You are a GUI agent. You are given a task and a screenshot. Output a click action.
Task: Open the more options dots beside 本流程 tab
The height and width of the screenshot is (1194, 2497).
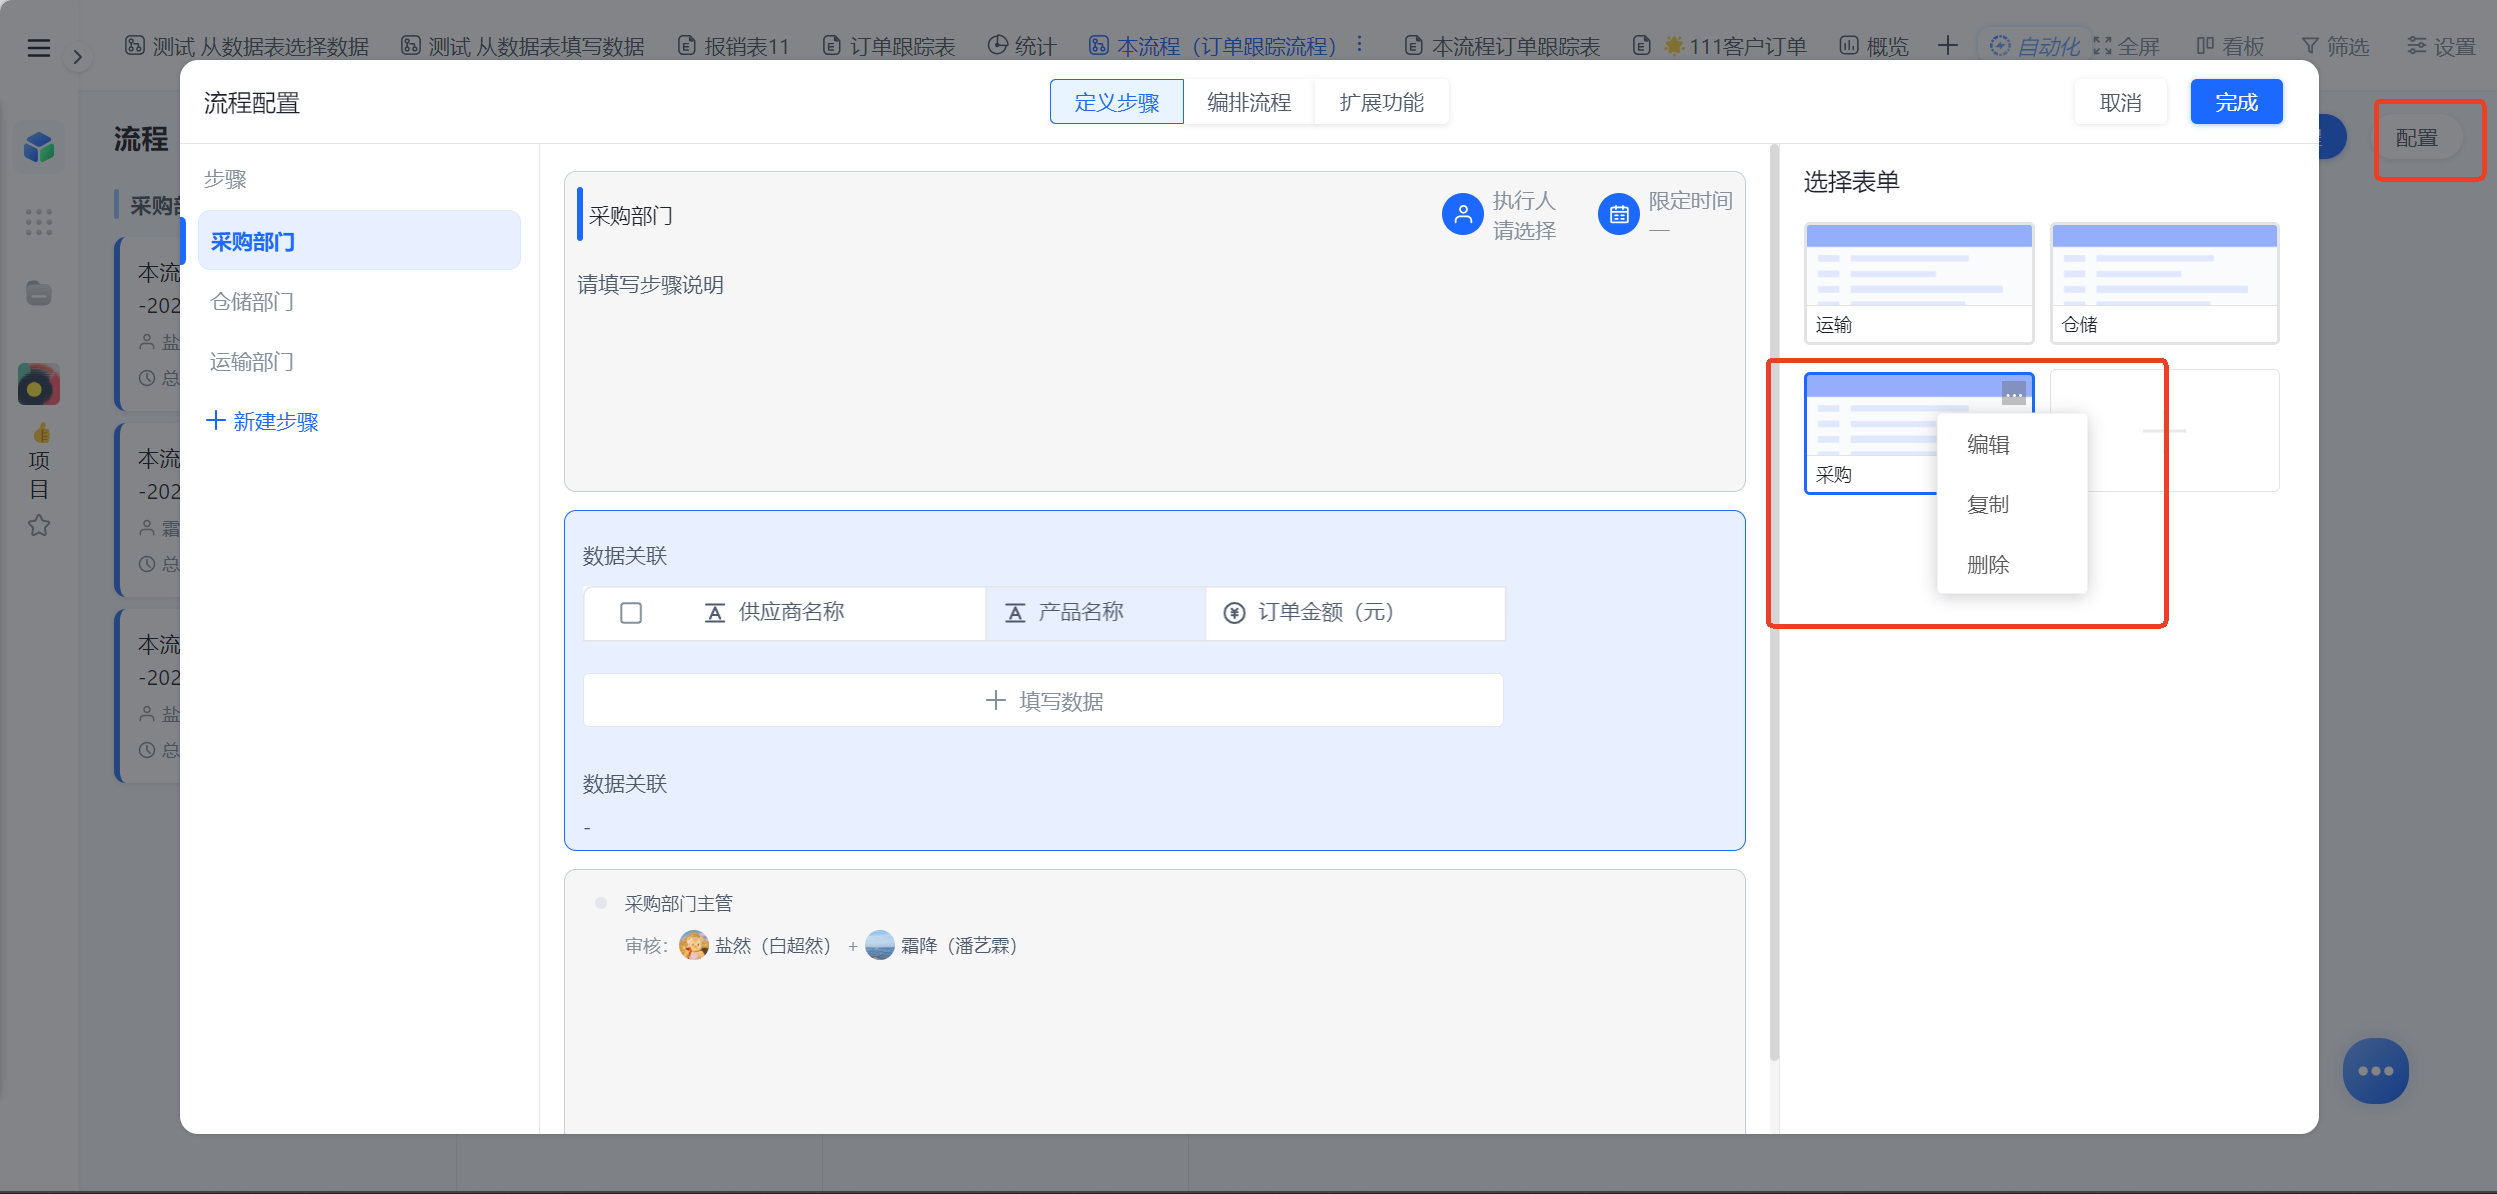coord(1360,45)
